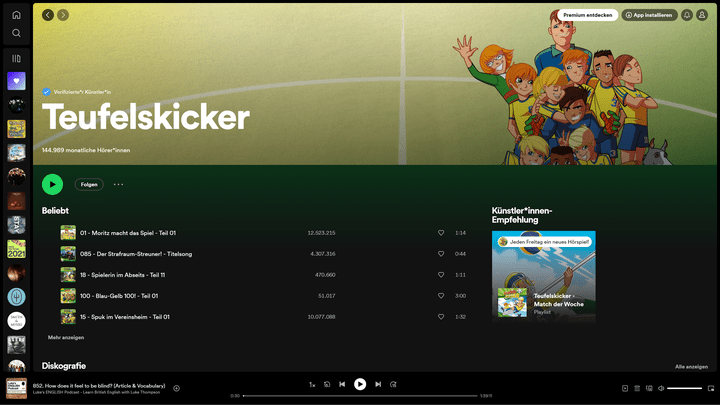Click the playback progress bar
The image size is (720, 405).
tap(360, 396)
